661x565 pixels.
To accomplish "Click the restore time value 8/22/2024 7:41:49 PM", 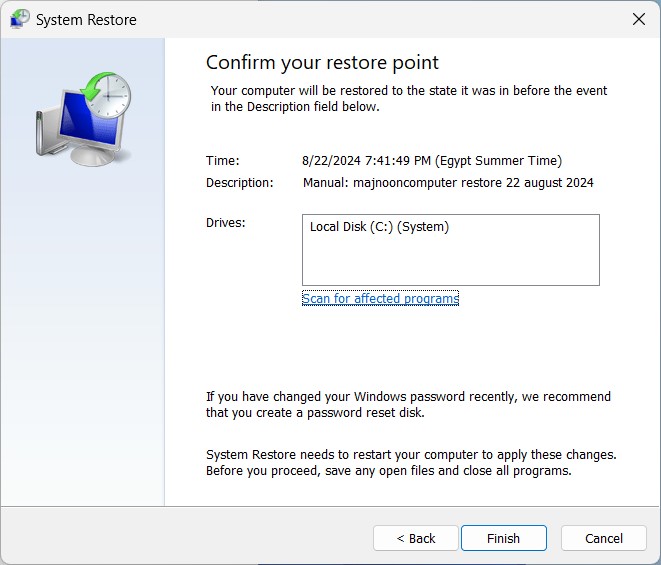I will [x=431, y=160].
